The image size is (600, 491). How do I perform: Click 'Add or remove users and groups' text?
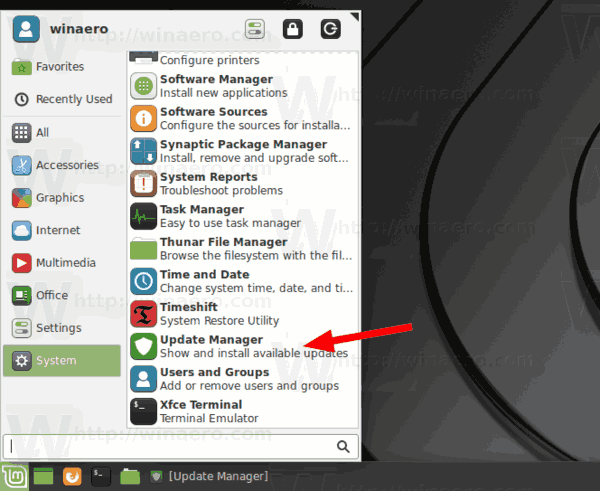coord(249,386)
